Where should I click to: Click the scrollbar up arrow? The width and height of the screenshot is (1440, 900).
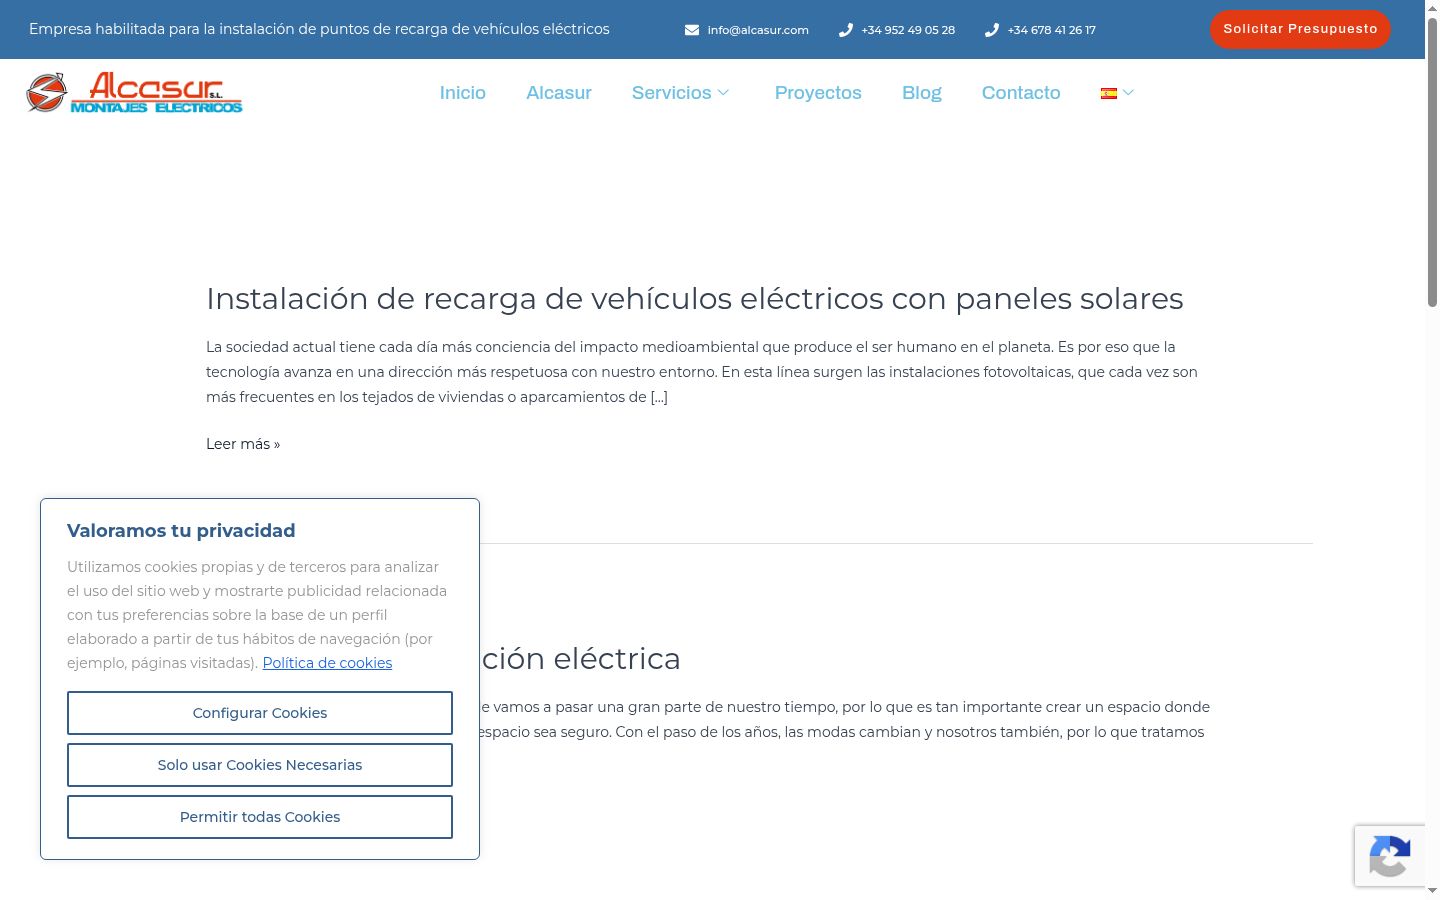[x=1432, y=8]
